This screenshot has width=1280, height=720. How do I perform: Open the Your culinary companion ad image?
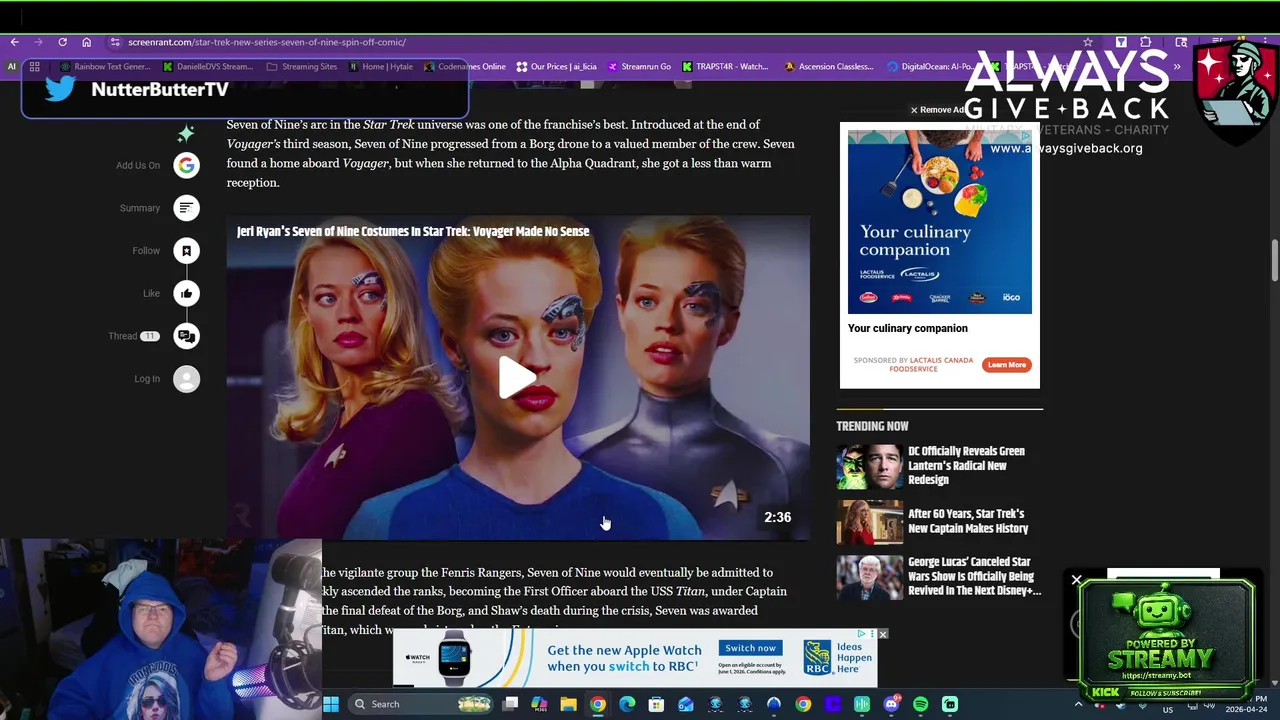(940, 222)
